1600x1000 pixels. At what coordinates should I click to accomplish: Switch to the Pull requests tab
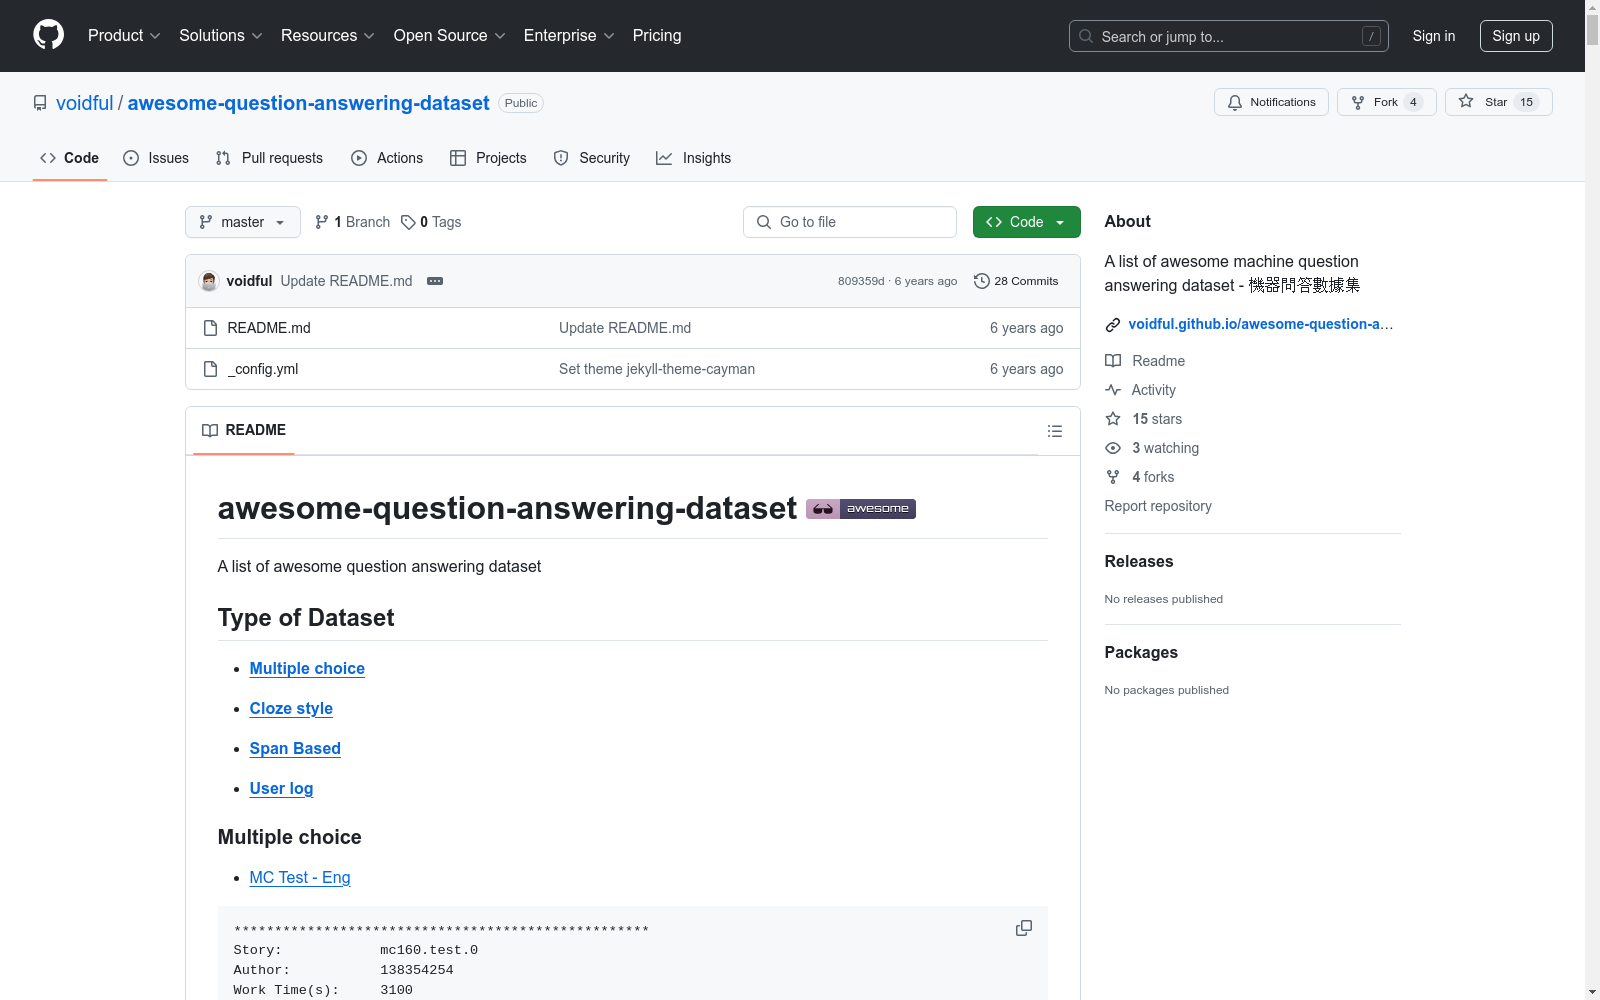[x=269, y=158]
